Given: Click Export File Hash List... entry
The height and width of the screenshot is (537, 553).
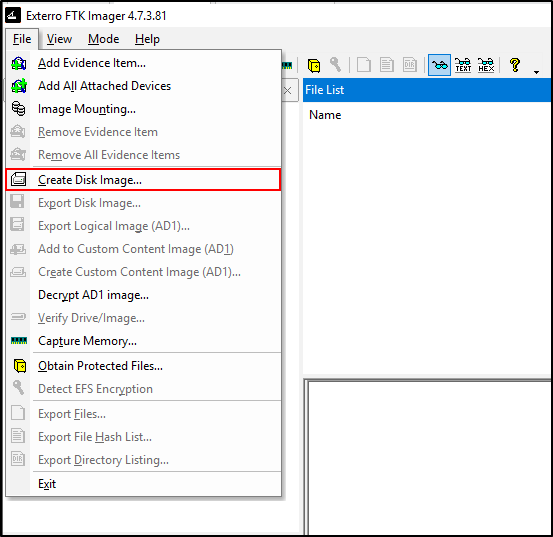Looking at the screenshot, I should 144,437.
